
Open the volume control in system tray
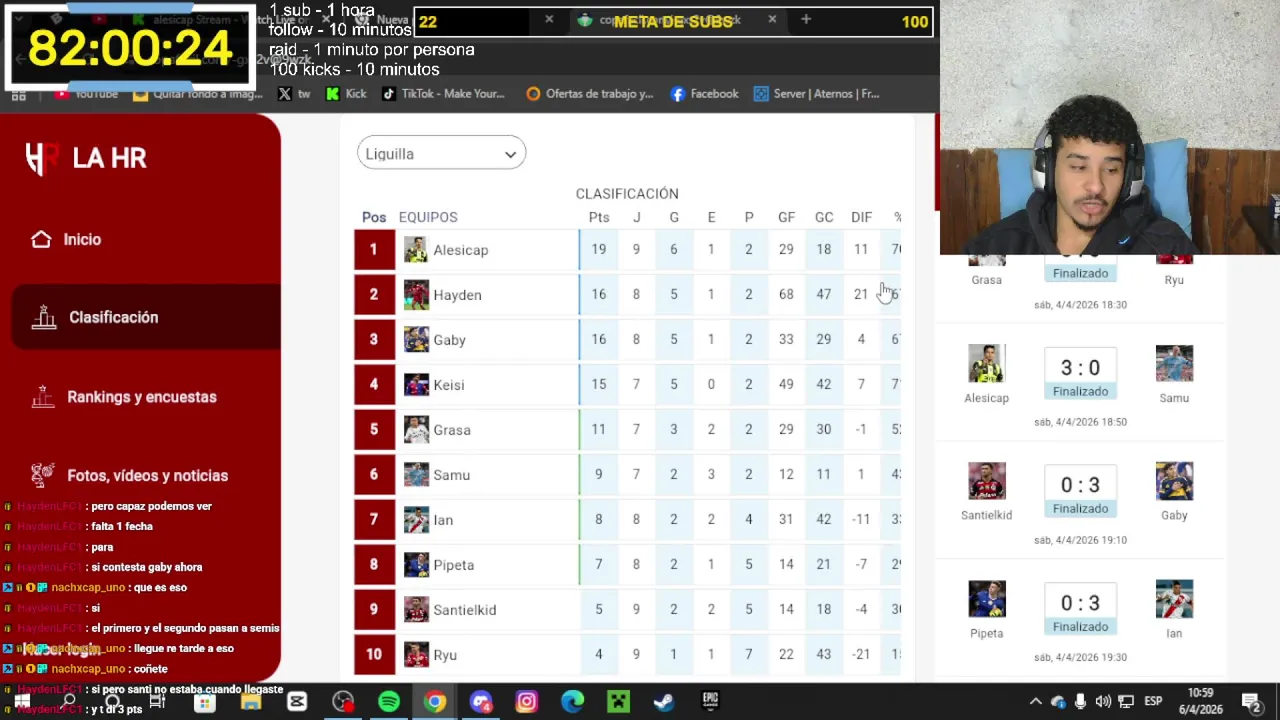tap(1103, 702)
